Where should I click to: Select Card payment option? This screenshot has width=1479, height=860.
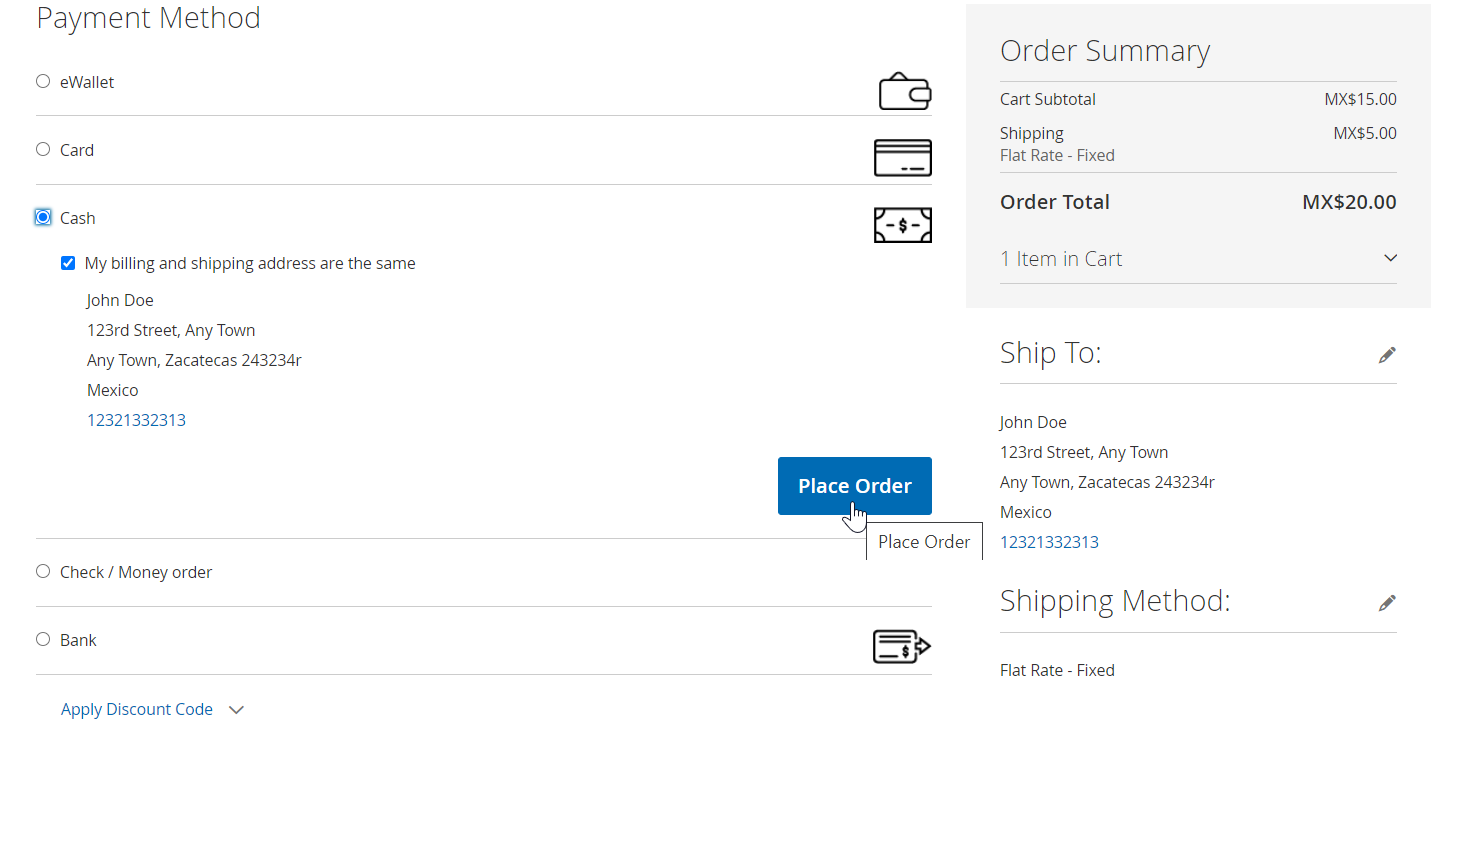pos(43,150)
